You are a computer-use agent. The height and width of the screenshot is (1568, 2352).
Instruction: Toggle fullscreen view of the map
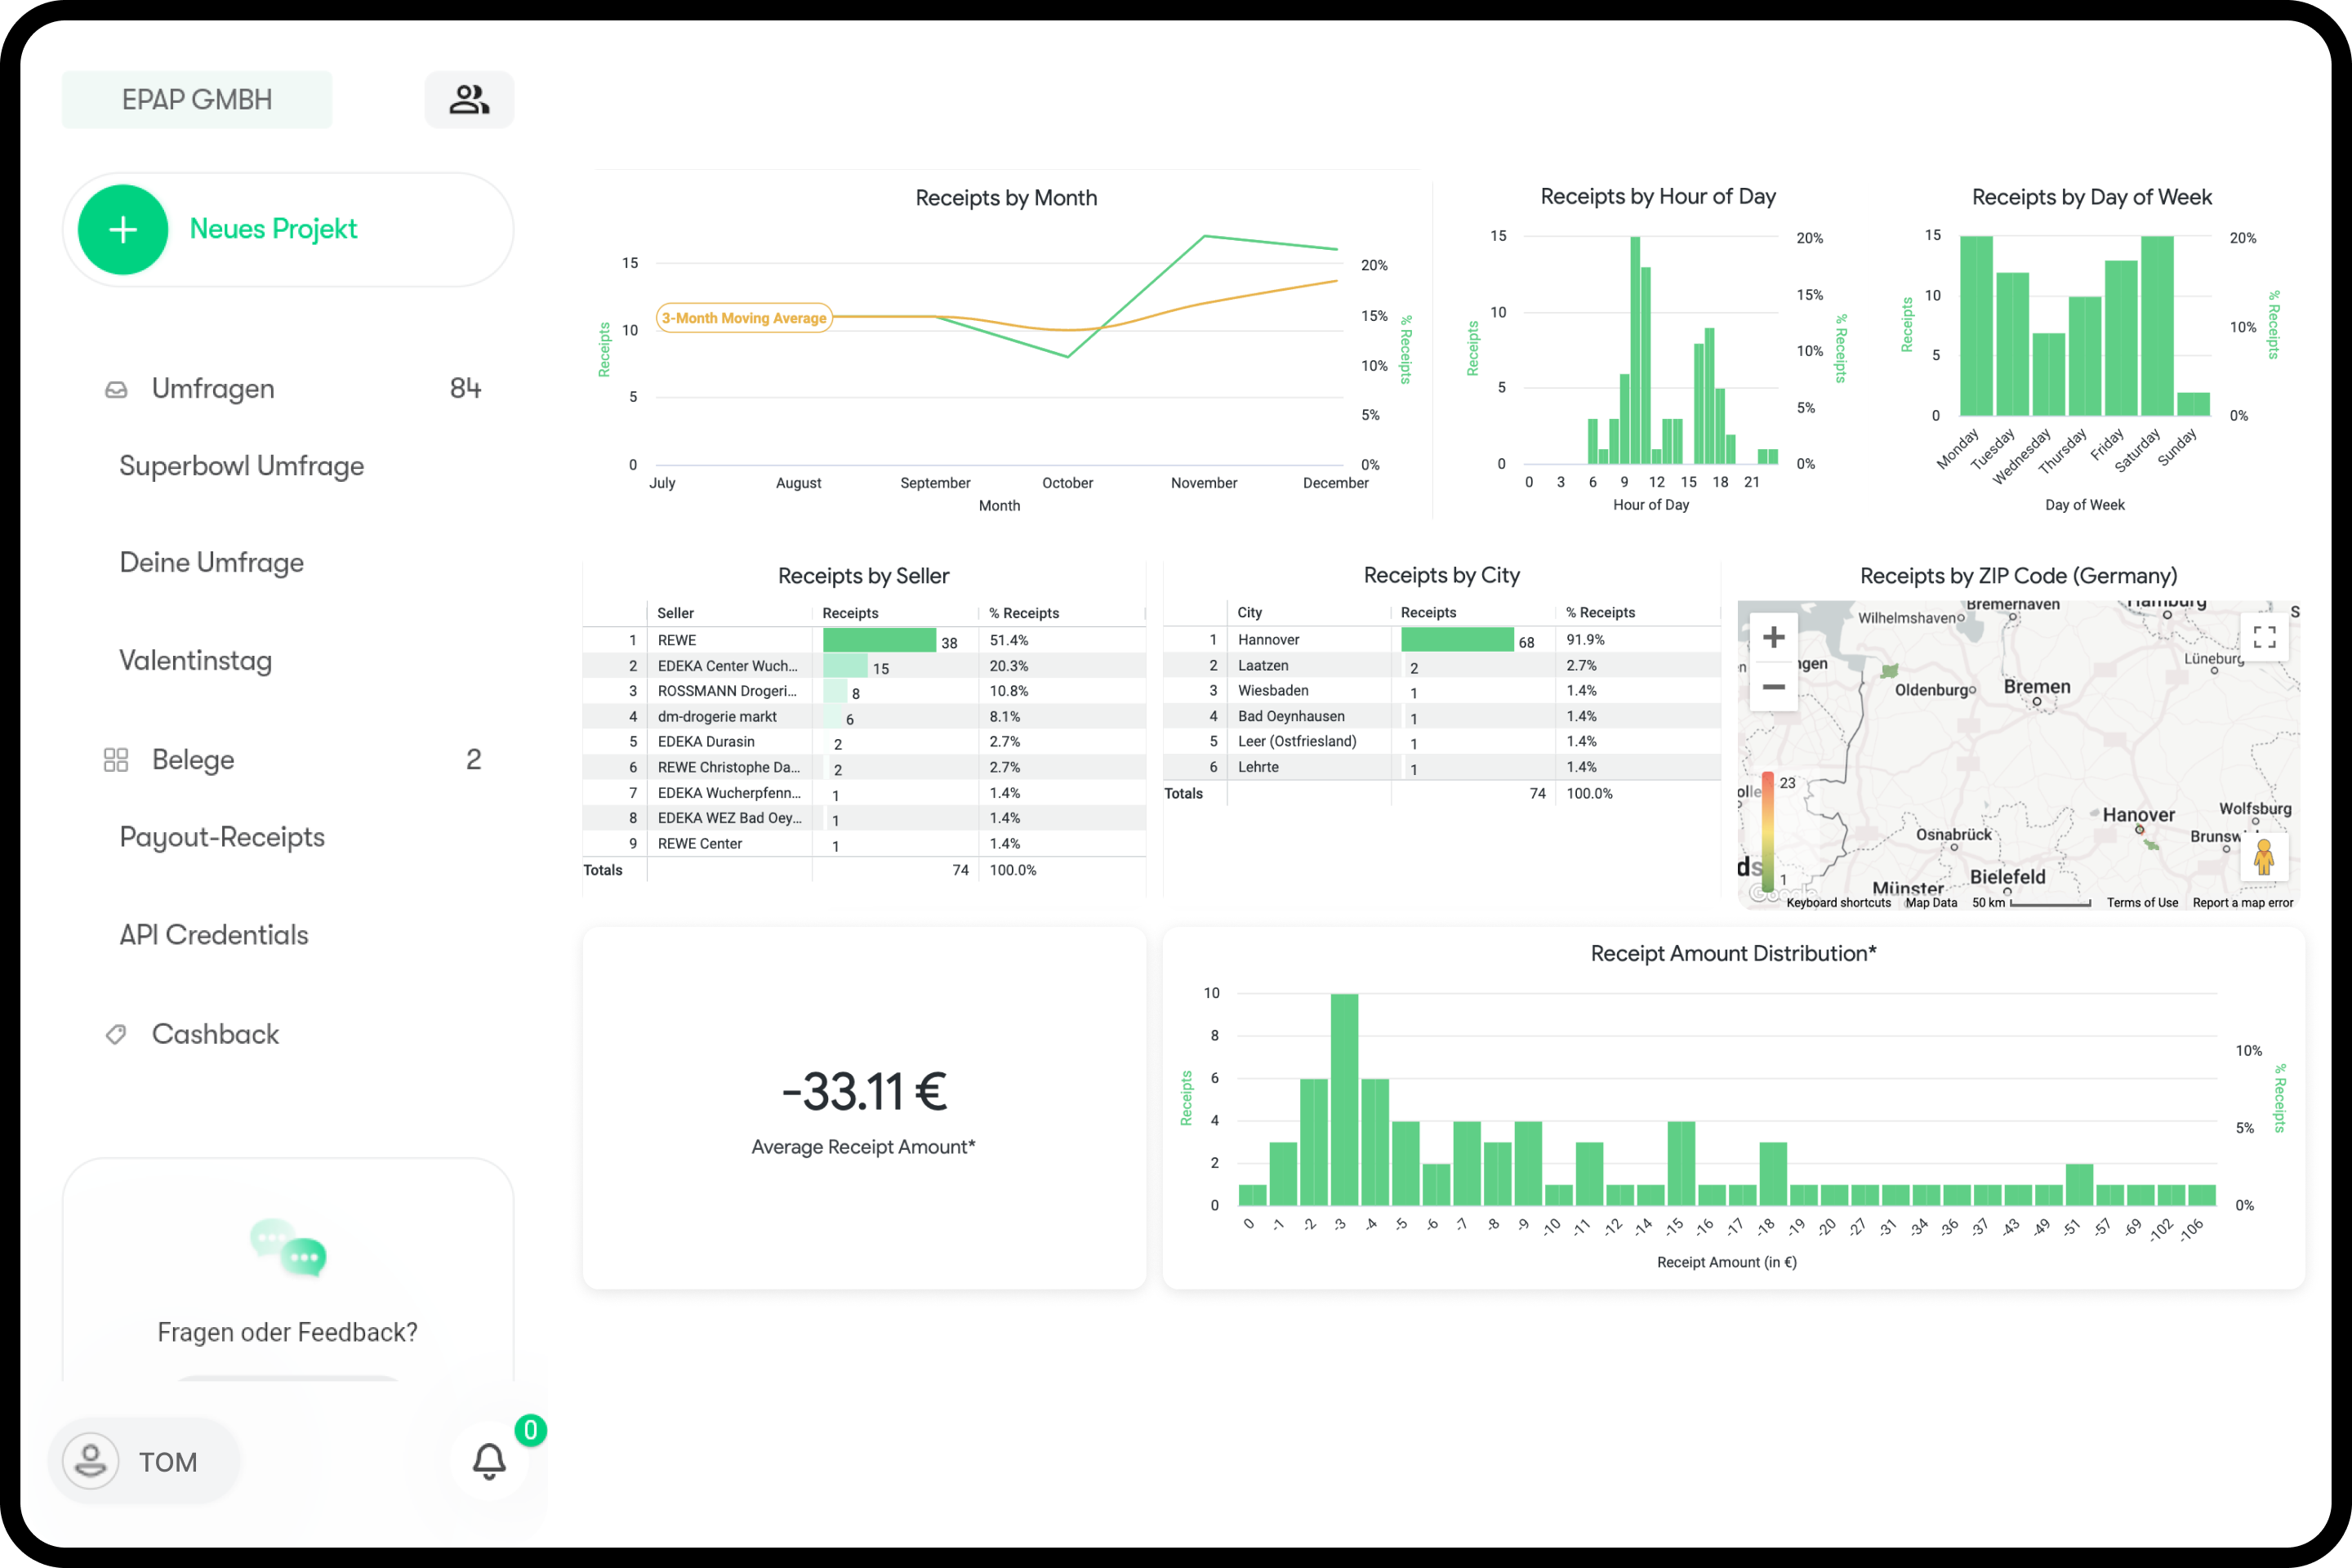point(2264,637)
